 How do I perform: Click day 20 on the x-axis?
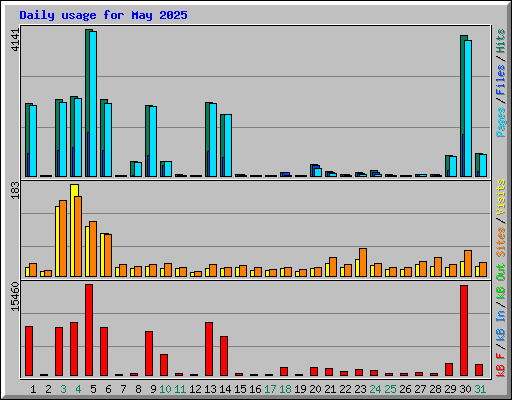315,389
